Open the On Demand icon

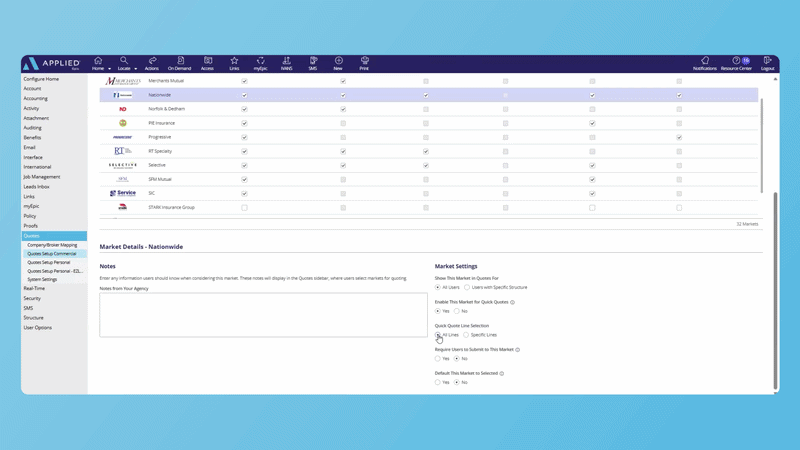pyautogui.click(x=180, y=61)
